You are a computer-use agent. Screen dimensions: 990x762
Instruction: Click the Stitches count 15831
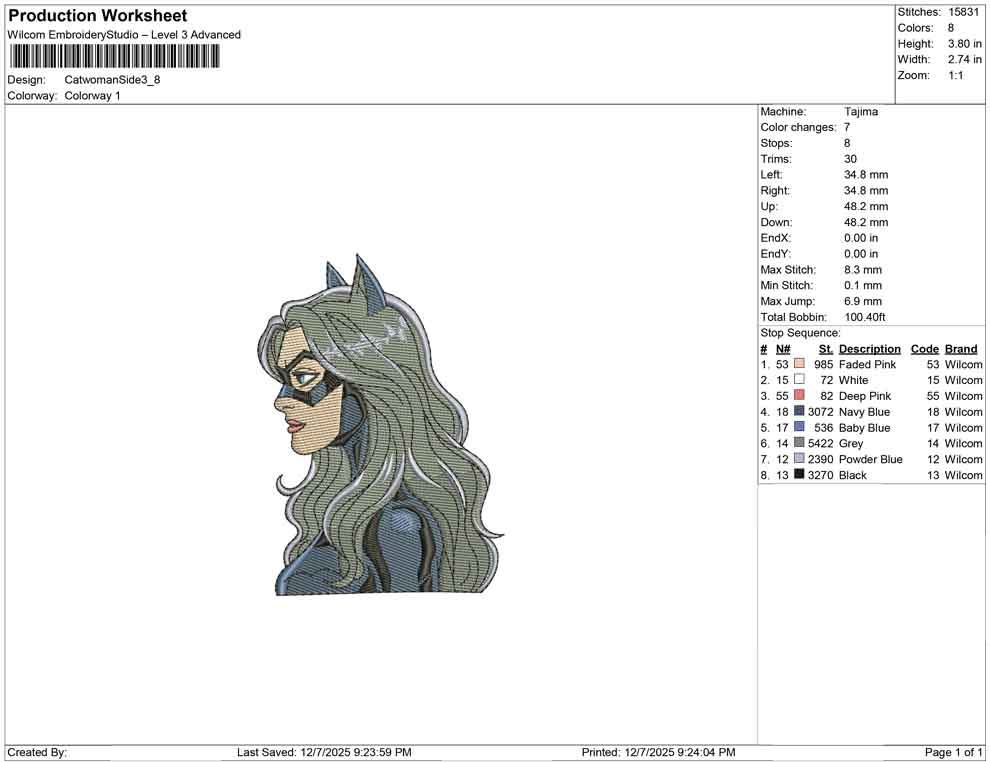tap(966, 12)
